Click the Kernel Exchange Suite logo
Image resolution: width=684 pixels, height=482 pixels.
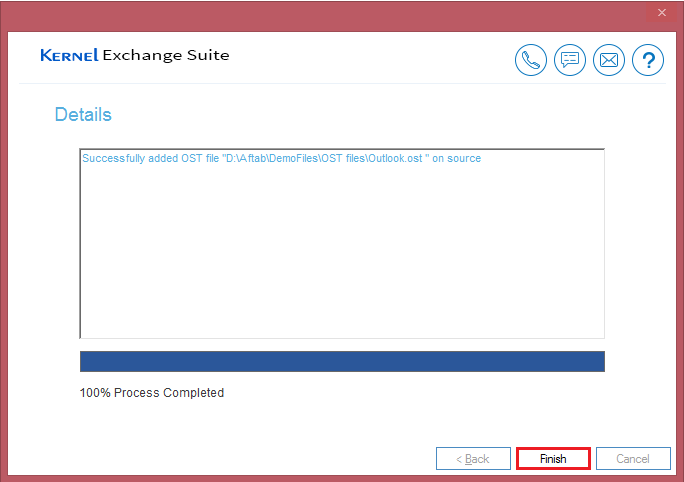point(134,55)
